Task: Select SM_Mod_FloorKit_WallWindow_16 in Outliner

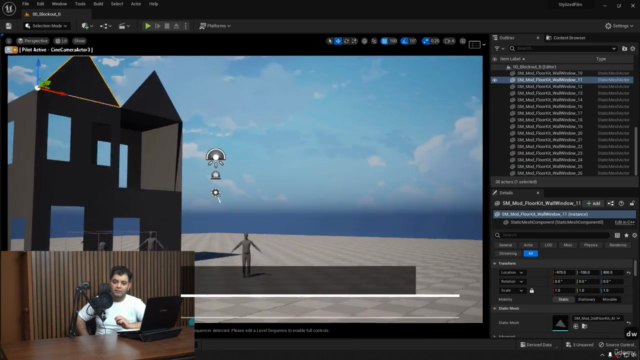Action: tap(550, 107)
